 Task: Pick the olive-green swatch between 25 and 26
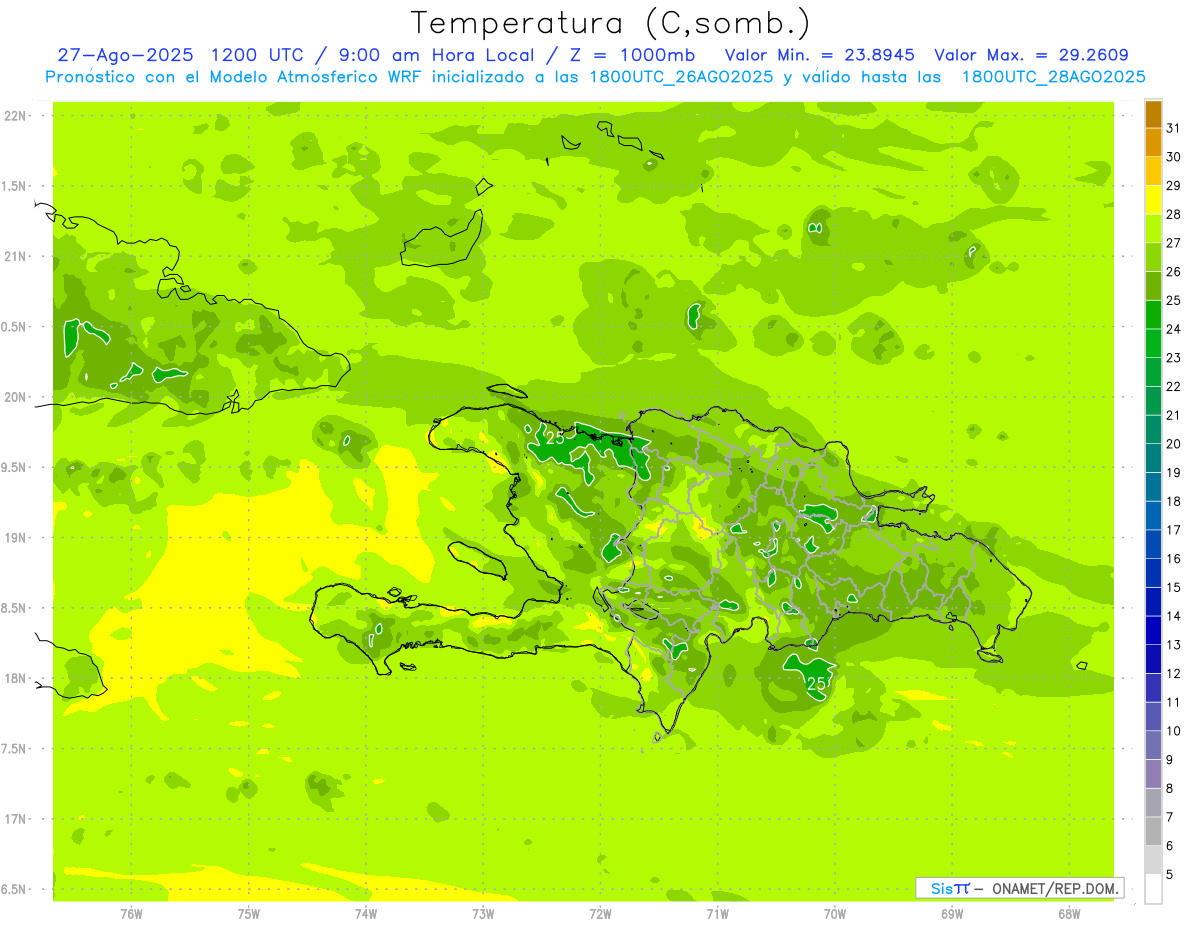tap(1153, 286)
